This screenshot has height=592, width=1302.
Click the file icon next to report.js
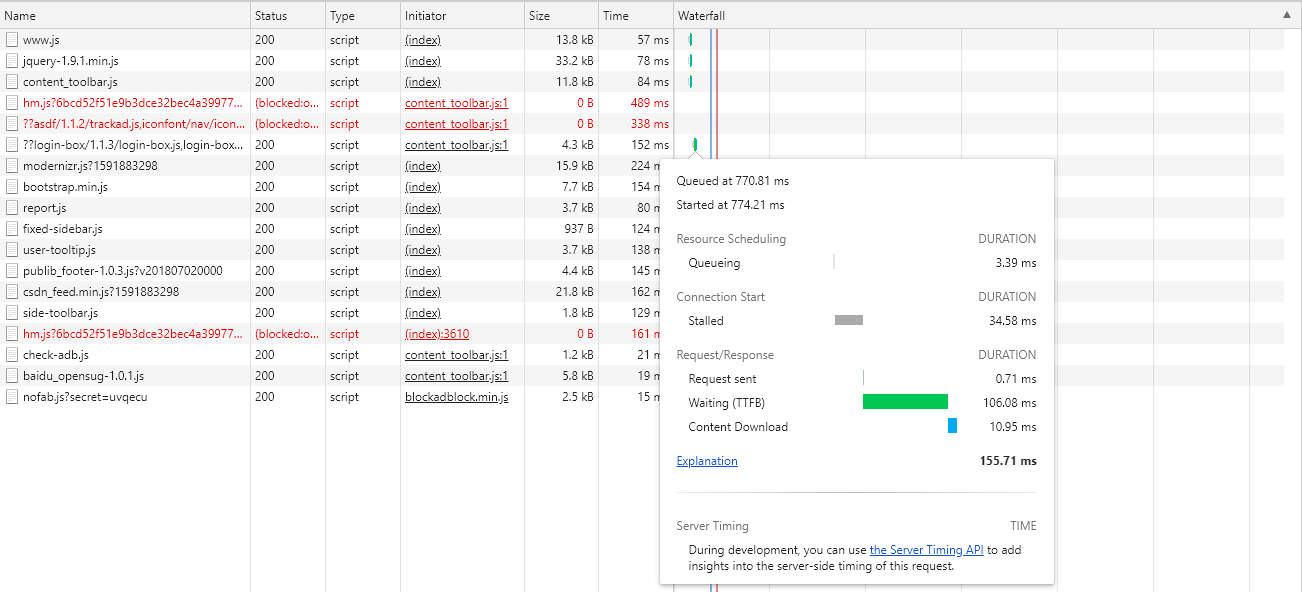coord(12,208)
